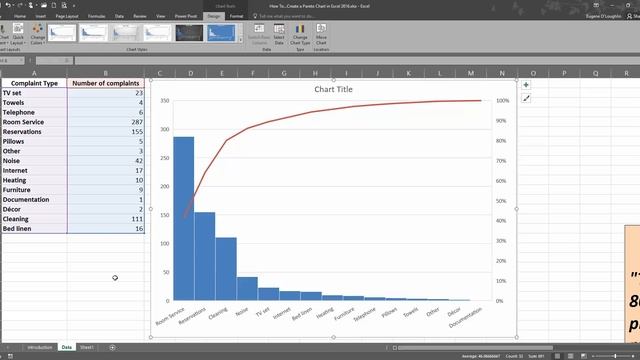Click the Data sheet tab at the bottom
The height and width of the screenshot is (360, 640).
click(x=67, y=347)
